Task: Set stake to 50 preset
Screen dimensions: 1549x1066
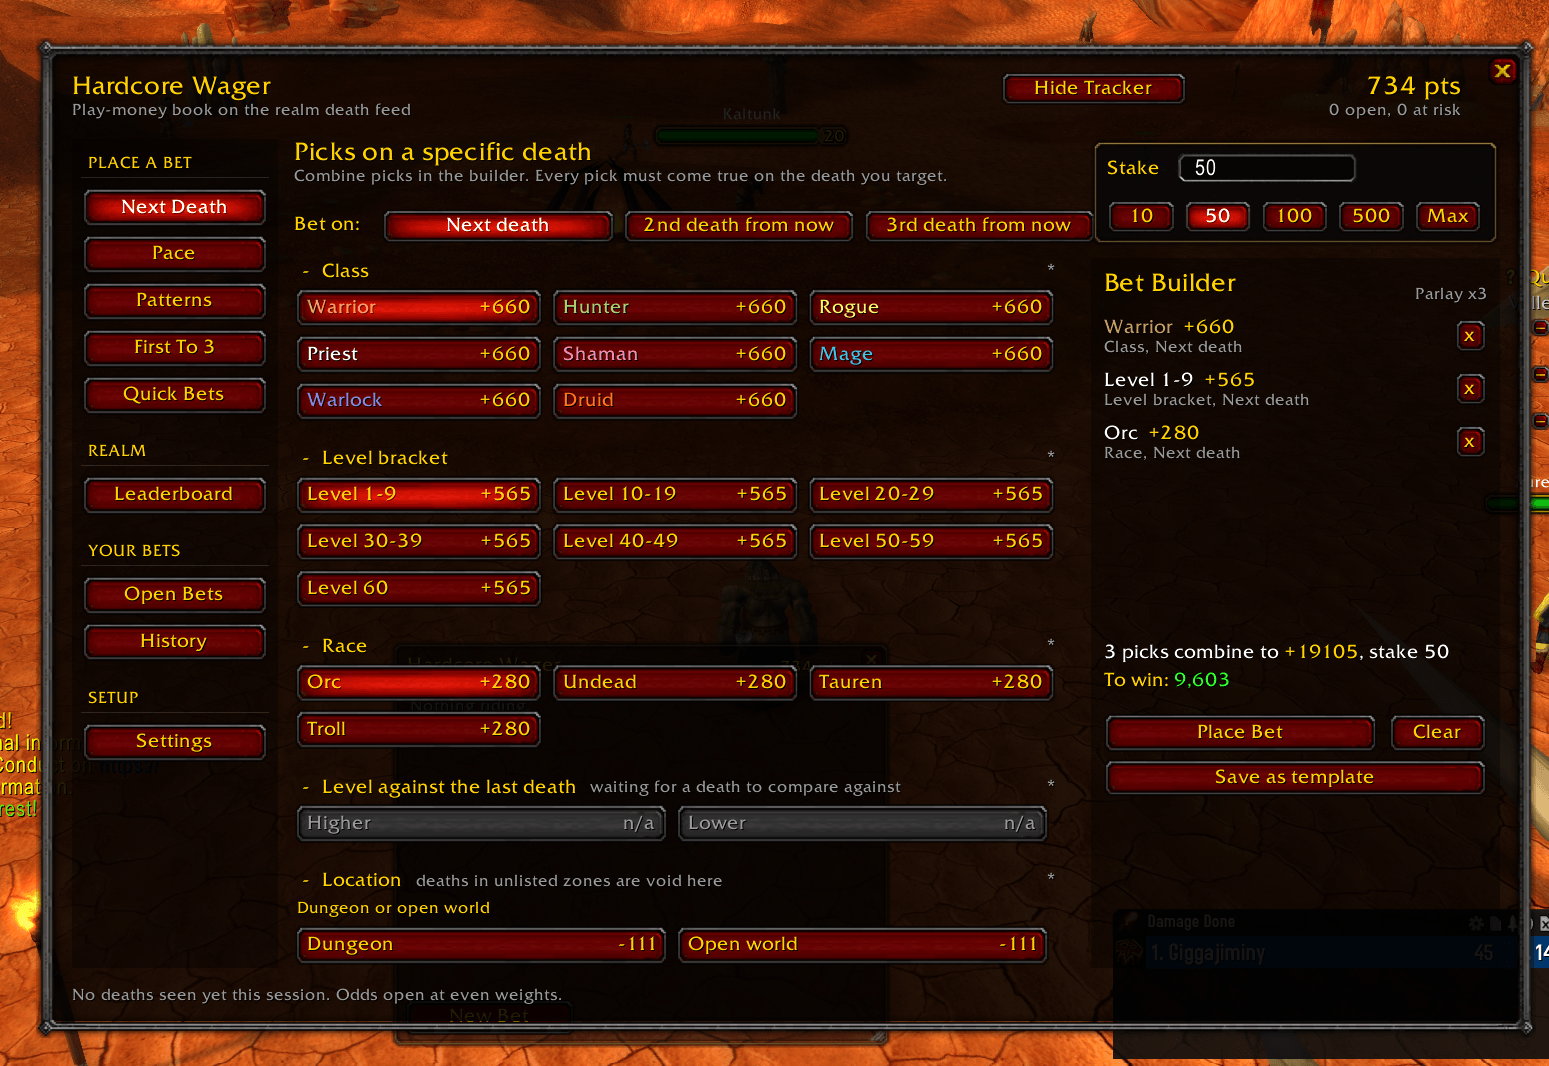Action: (1218, 216)
